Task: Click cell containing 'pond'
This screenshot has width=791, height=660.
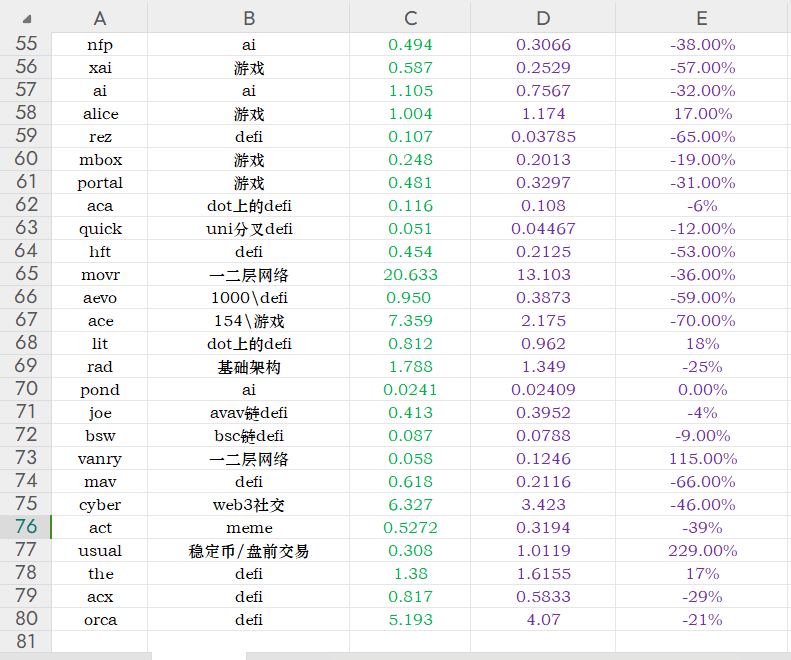Action: [x=99, y=390]
